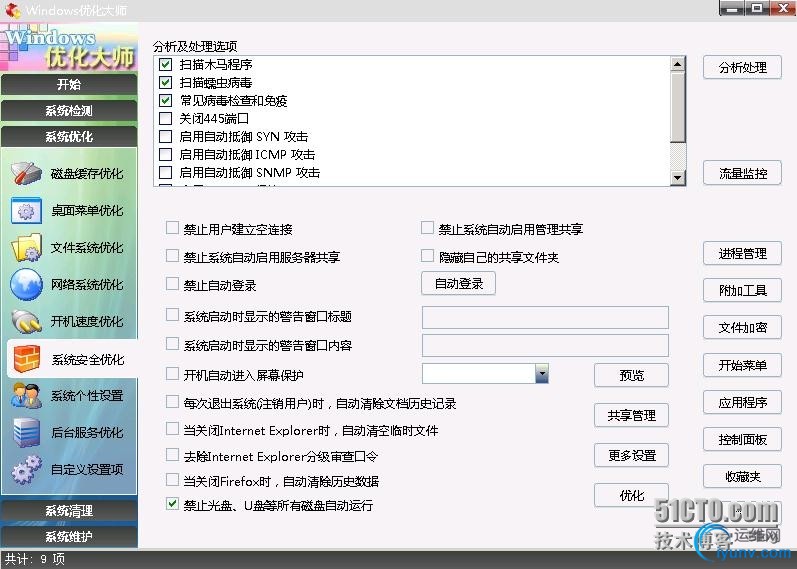Enable 关闭445端口 checkbox

(x=165, y=118)
